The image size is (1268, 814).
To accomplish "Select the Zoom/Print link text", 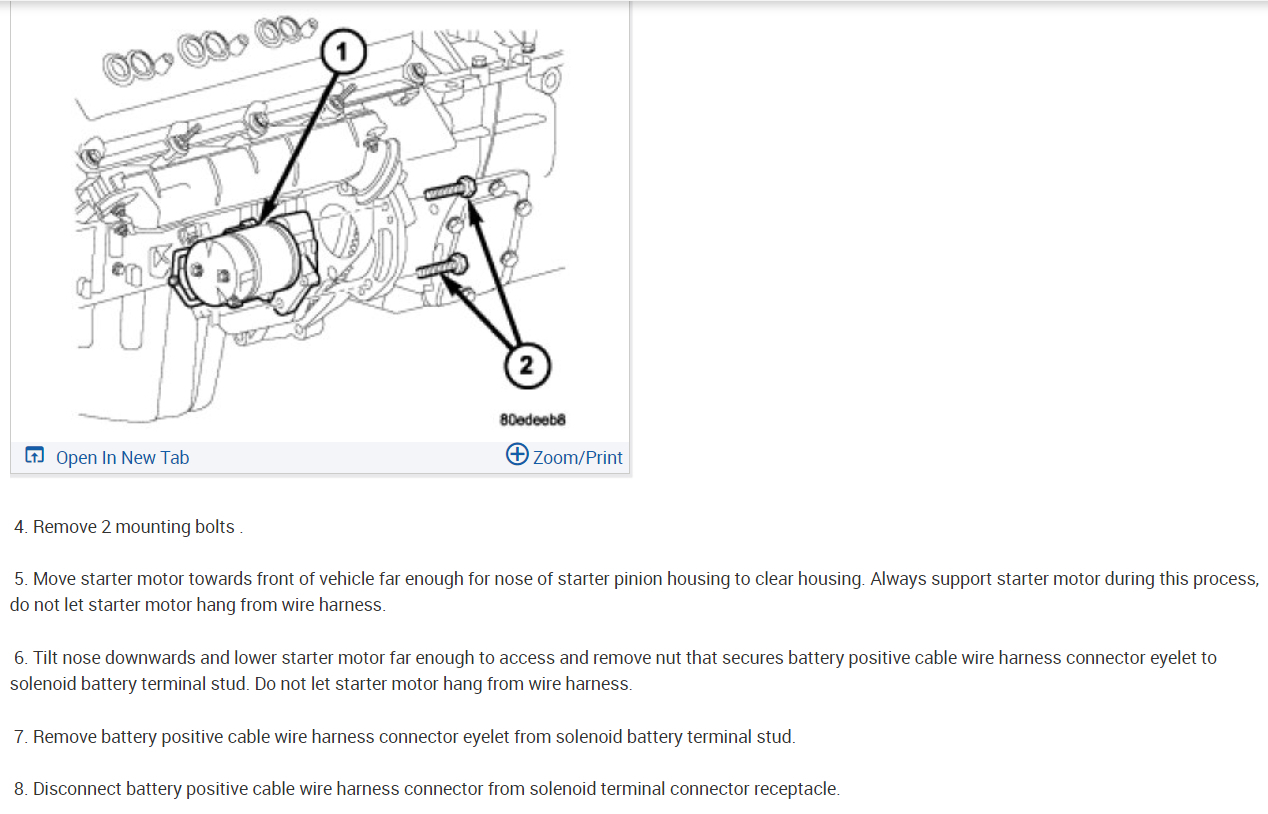I will (x=578, y=457).
